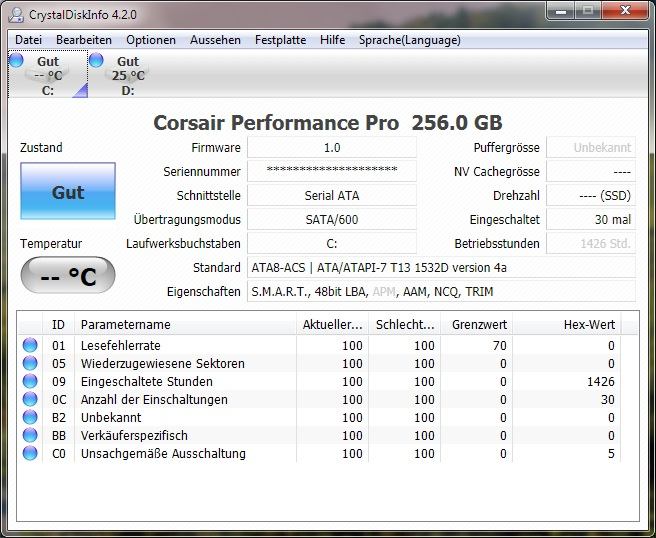Click the Firmware field showing 1.0
Image resolution: width=656 pixels, height=538 pixels.
332,148
